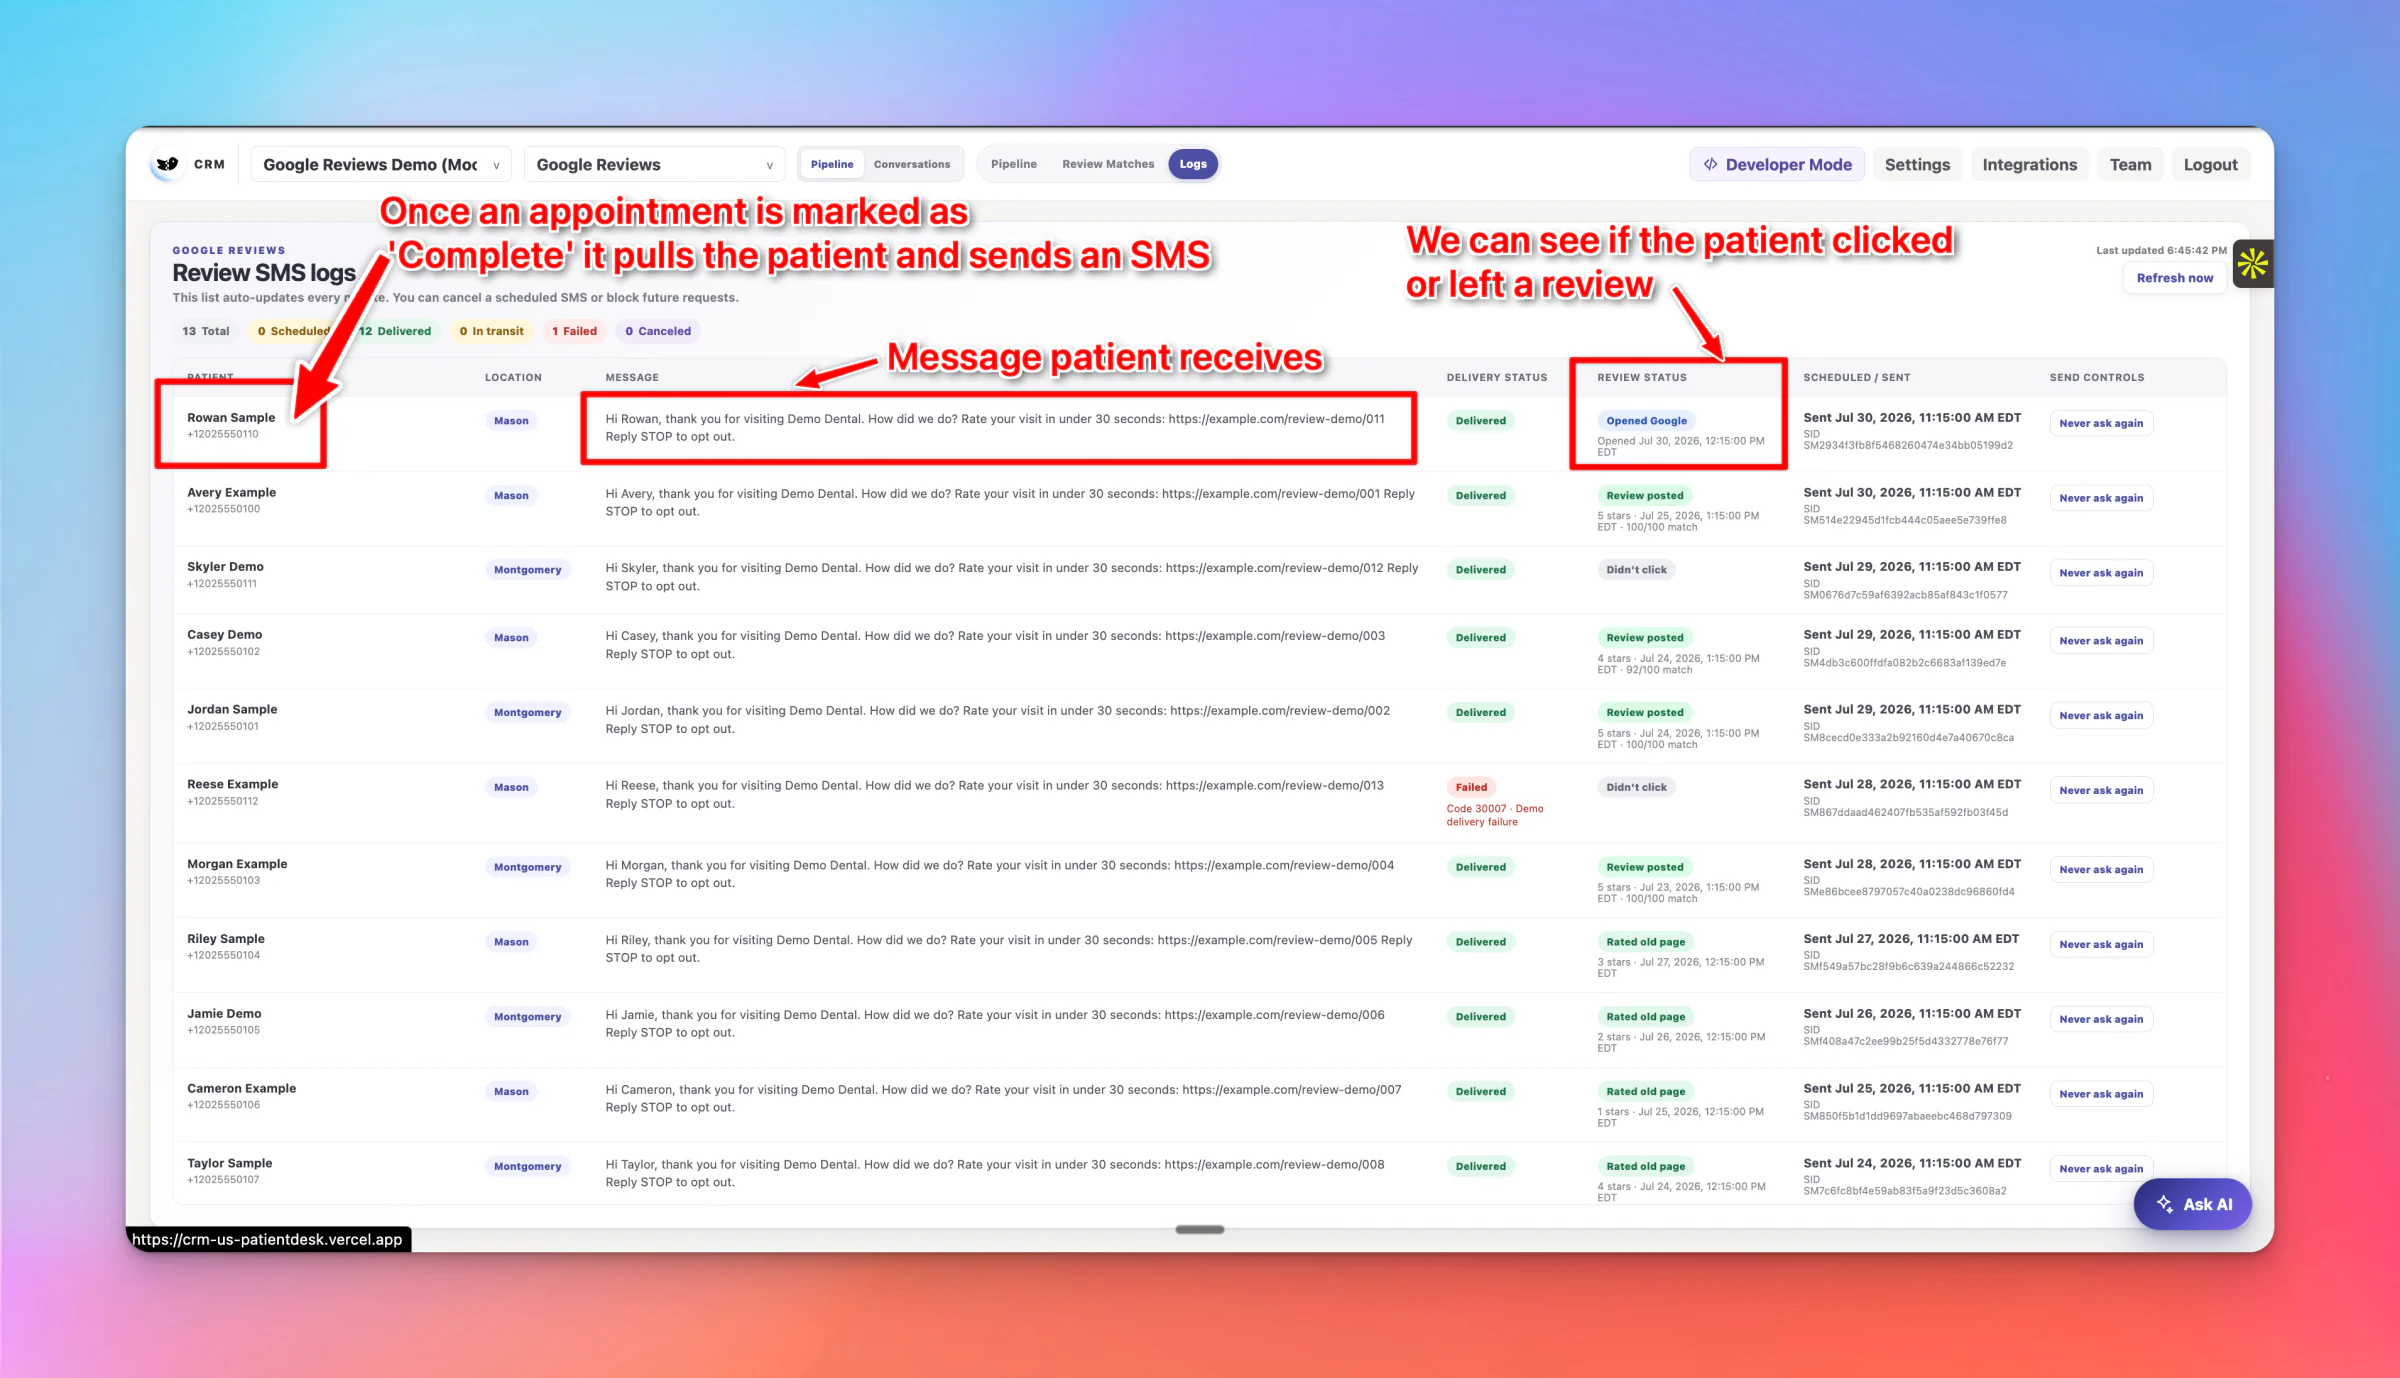This screenshot has width=2400, height=1378.
Task: Filter by 0 Scheduled chip
Action: click(293, 331)
